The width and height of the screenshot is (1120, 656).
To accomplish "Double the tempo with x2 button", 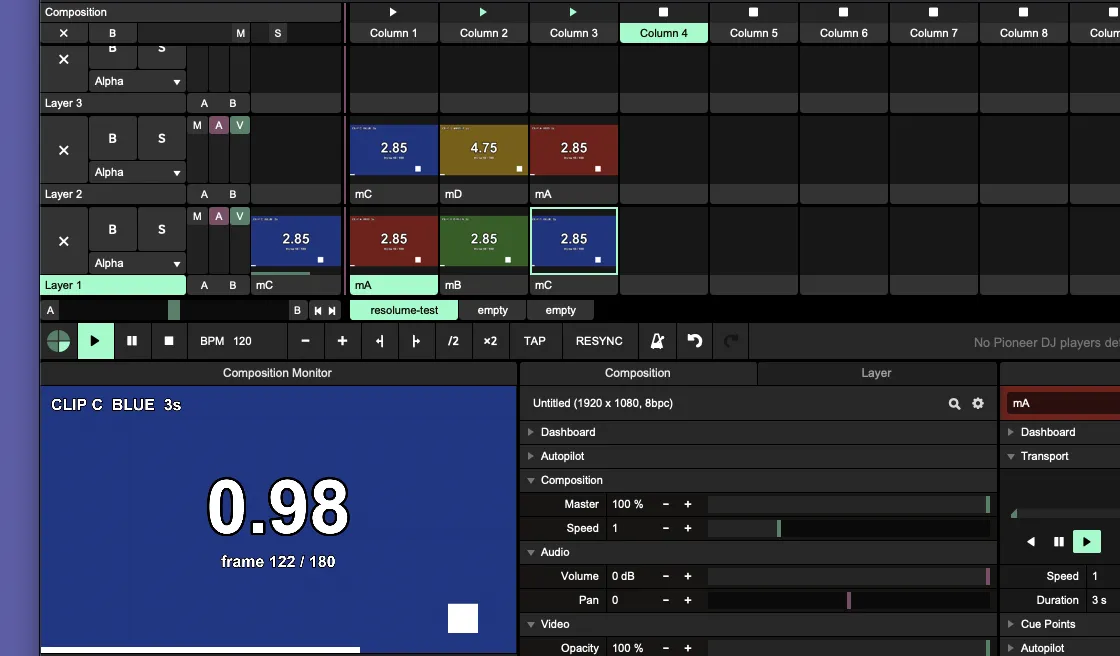I will 490,341.
